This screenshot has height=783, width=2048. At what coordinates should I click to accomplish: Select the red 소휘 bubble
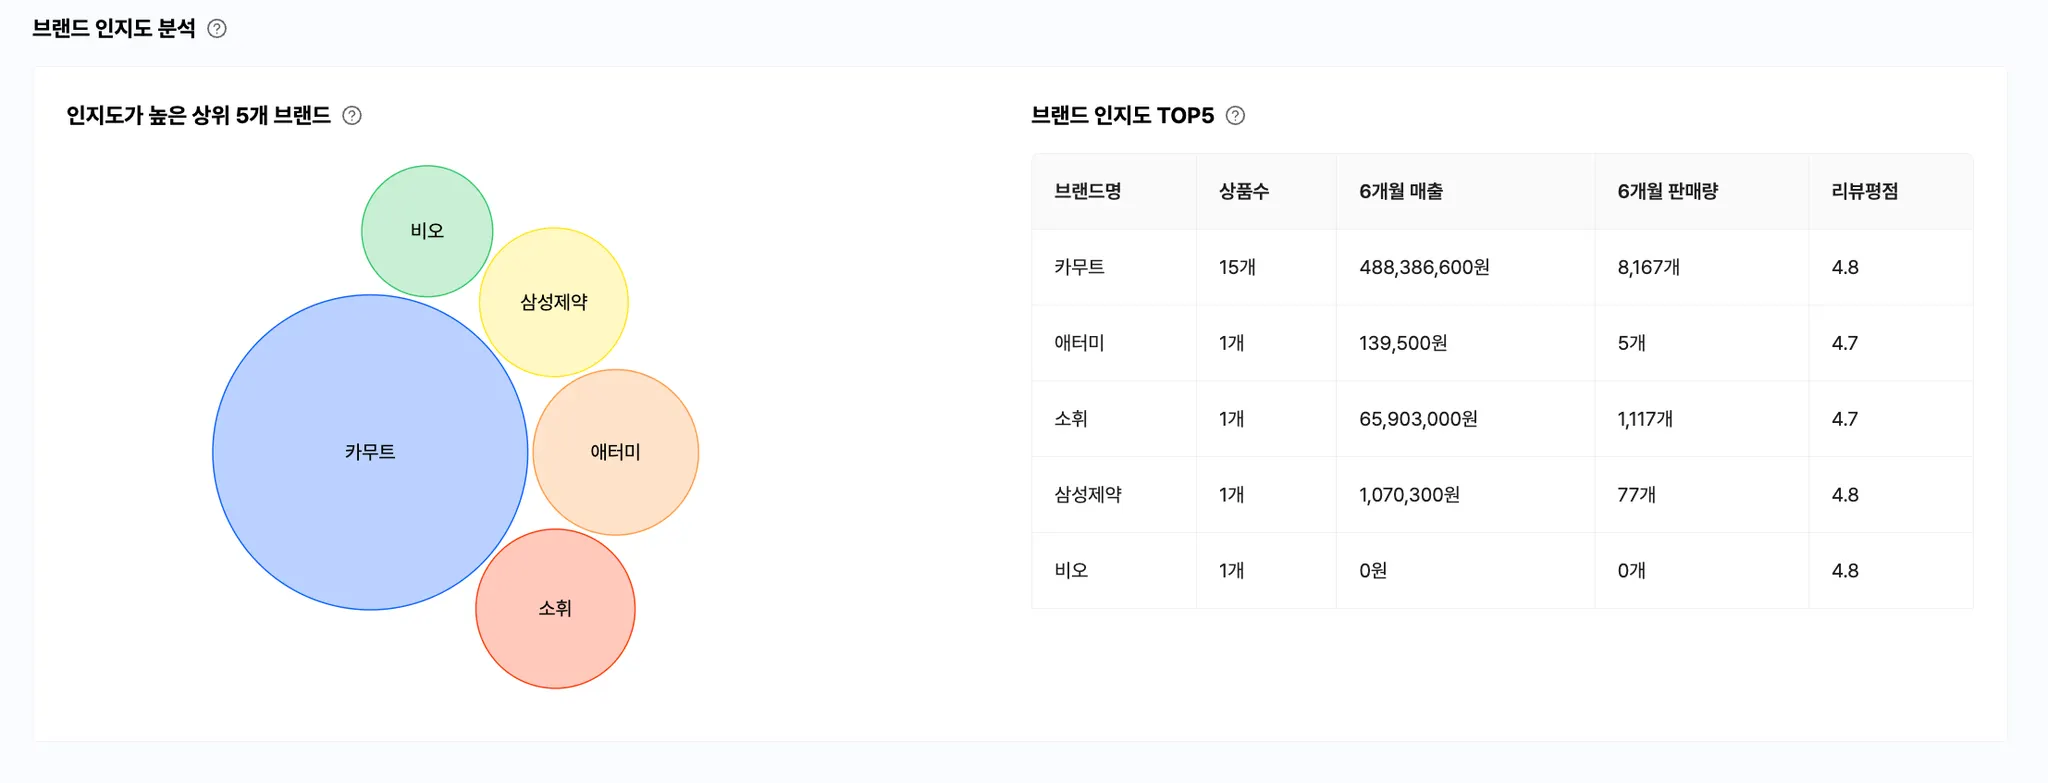(x=555, y=608)
